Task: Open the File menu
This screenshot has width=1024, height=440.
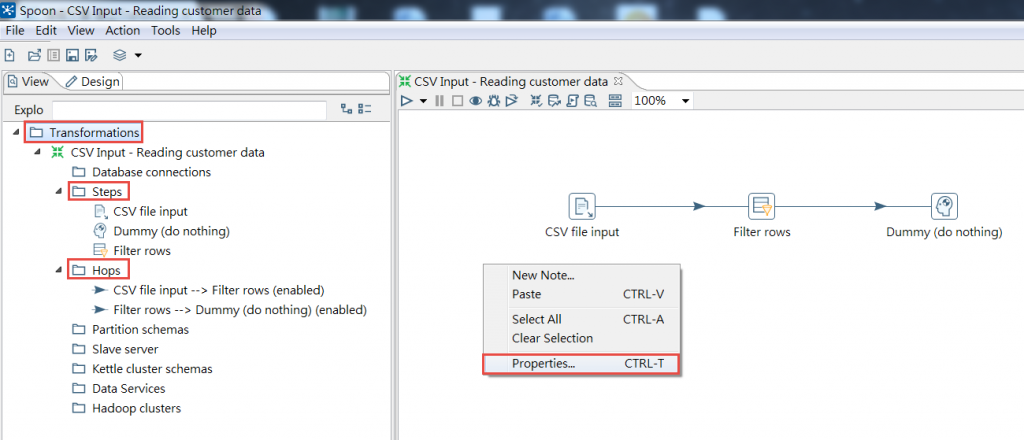Action: (x=14, y=31)
